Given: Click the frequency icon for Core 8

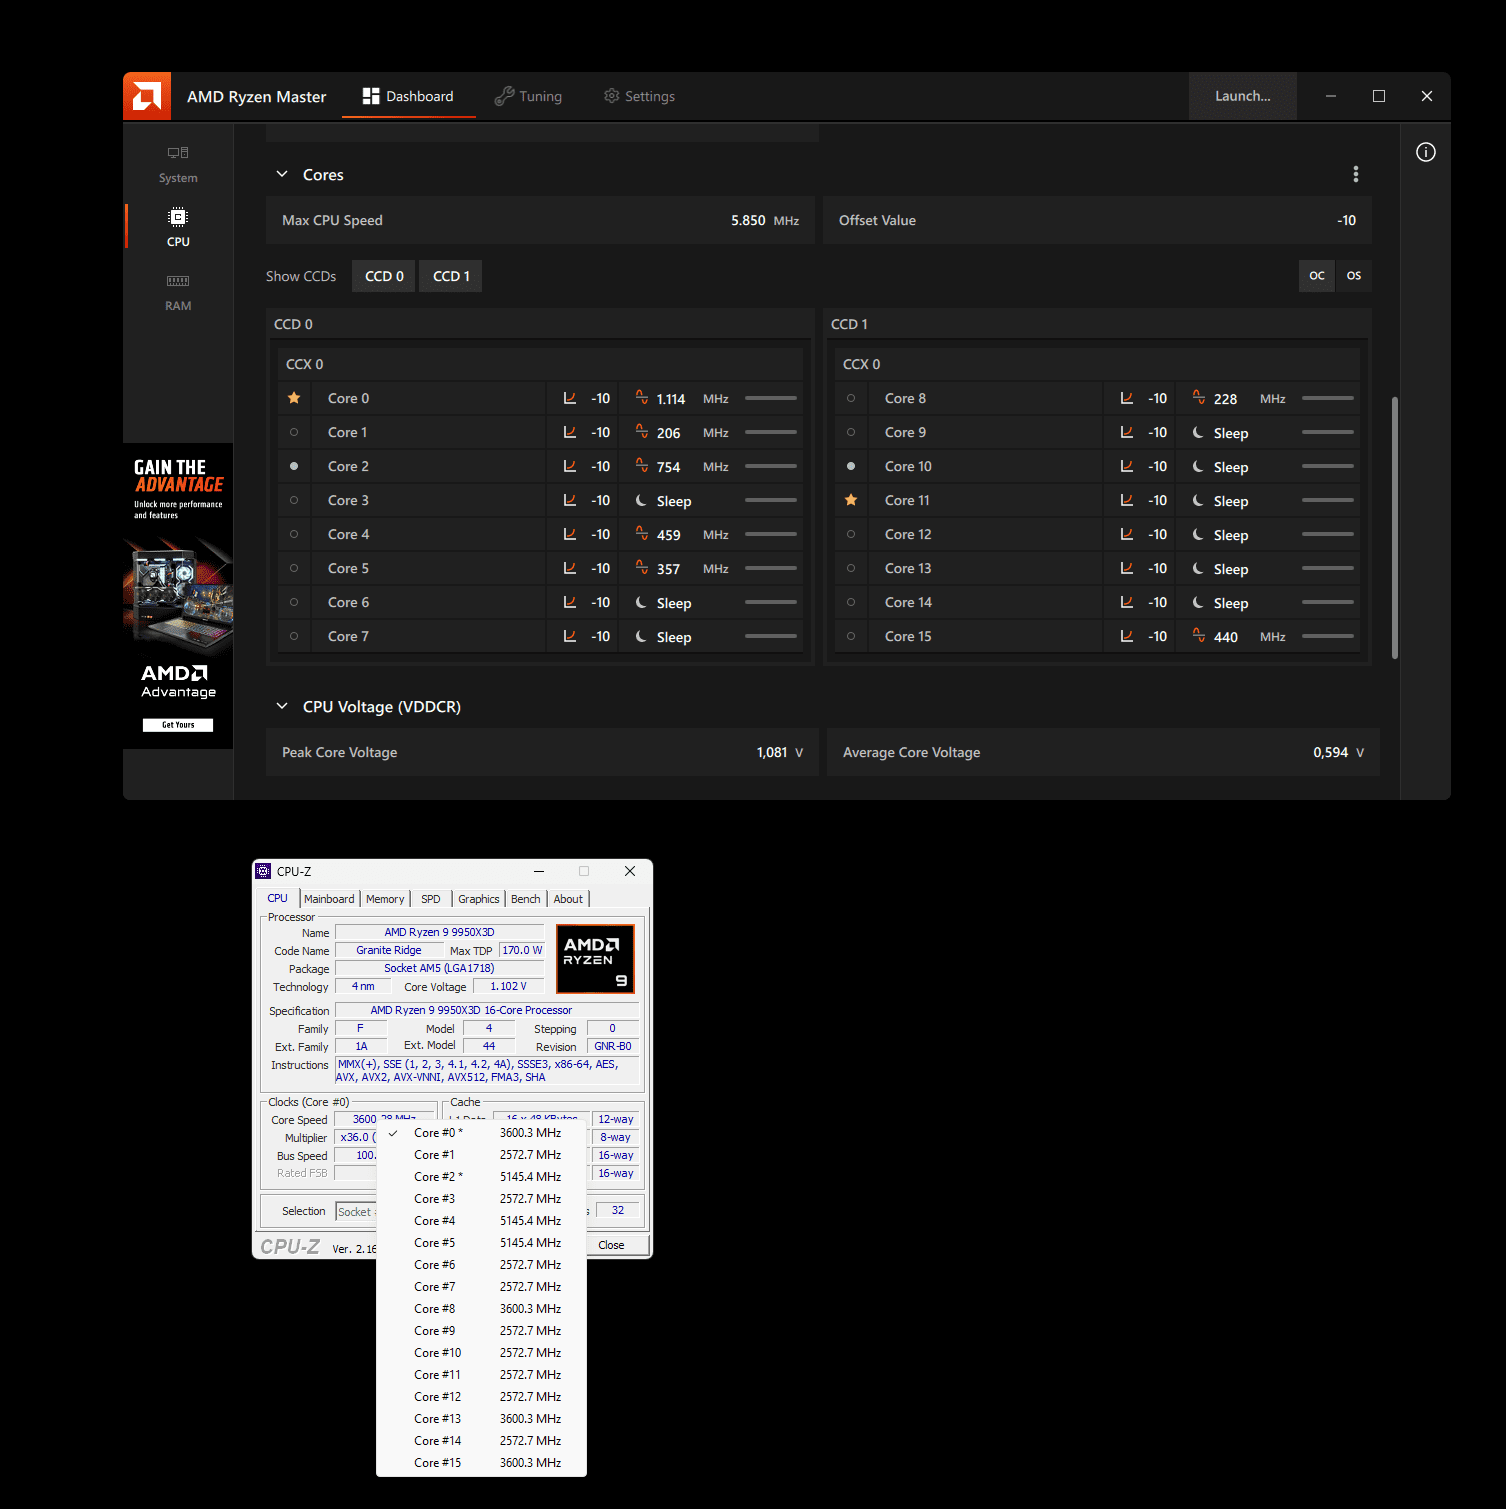Looking at the screenshot, I should pyautogui.click(x=1199, y=398).
